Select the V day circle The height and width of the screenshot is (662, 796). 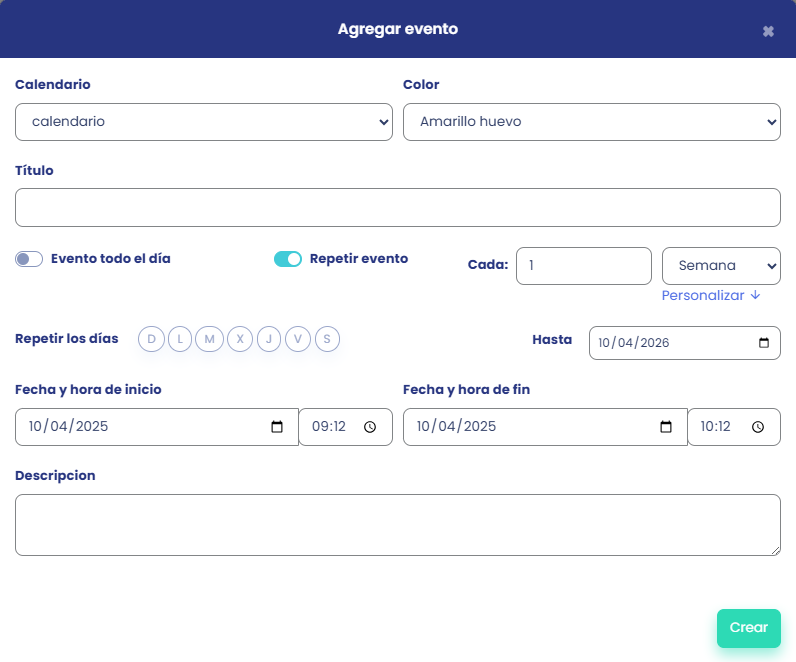(298, 339)
